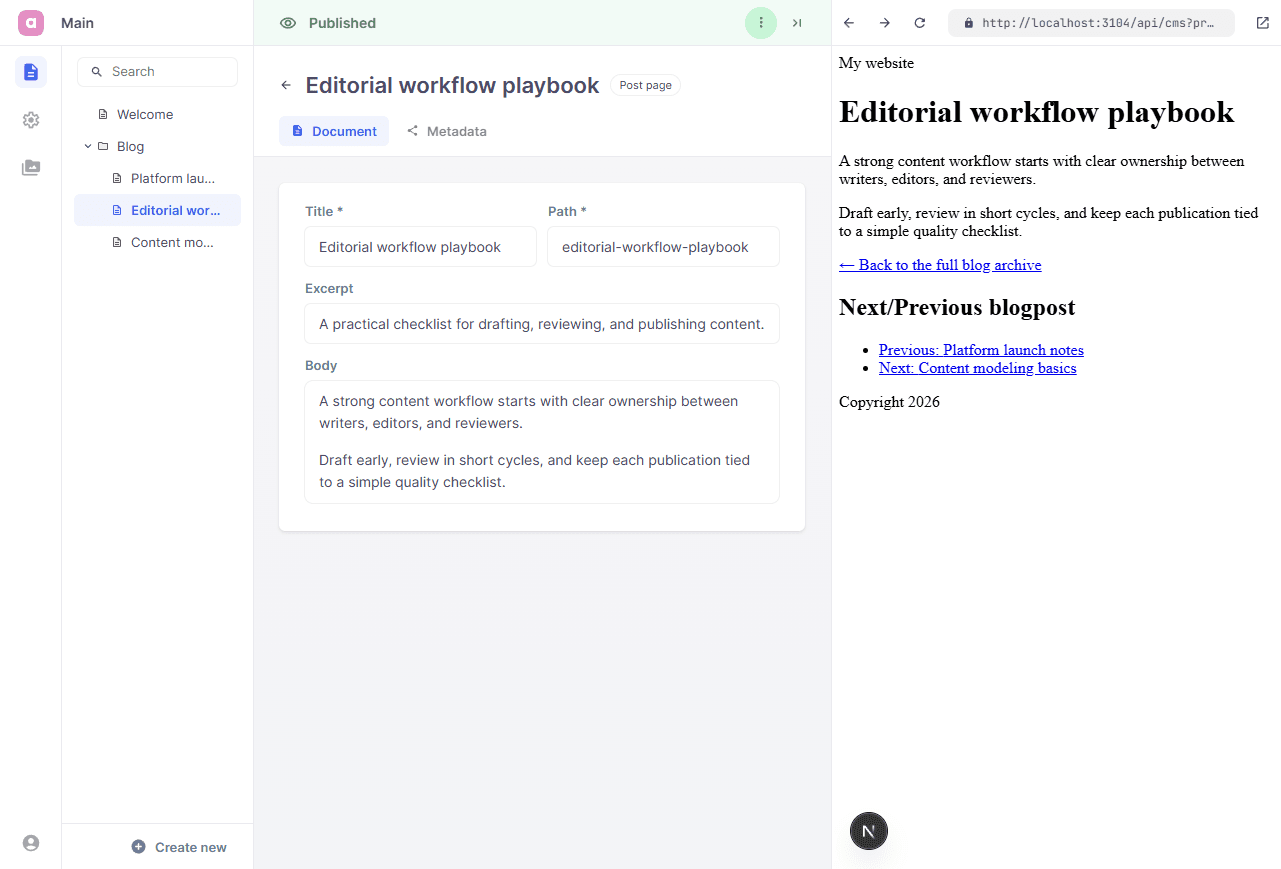
Task: Click the Create new button
Action: [179, 847]
